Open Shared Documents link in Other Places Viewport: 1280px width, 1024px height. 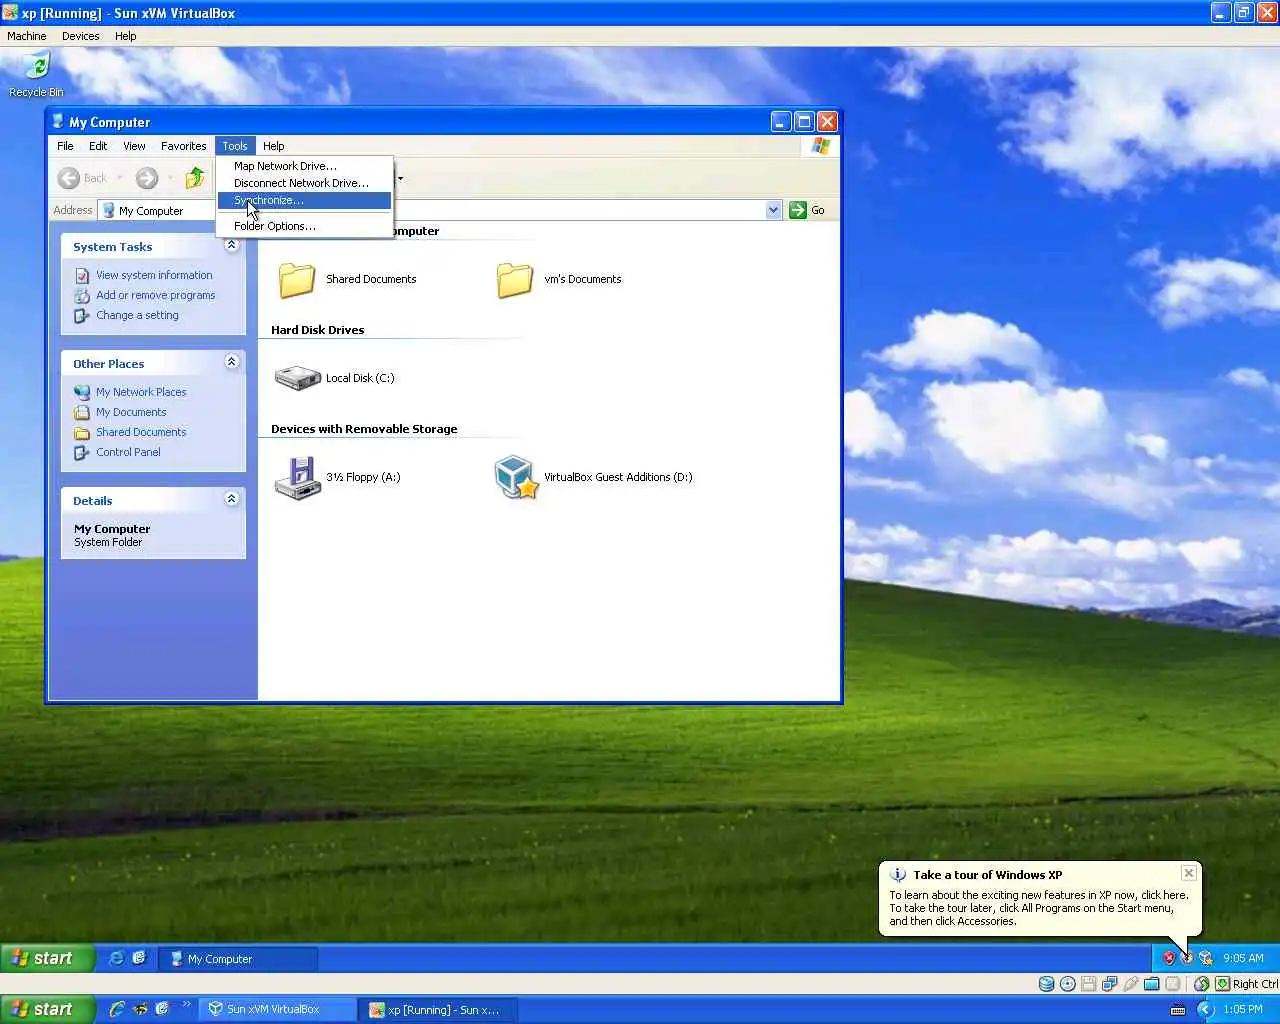coord(141,432)
